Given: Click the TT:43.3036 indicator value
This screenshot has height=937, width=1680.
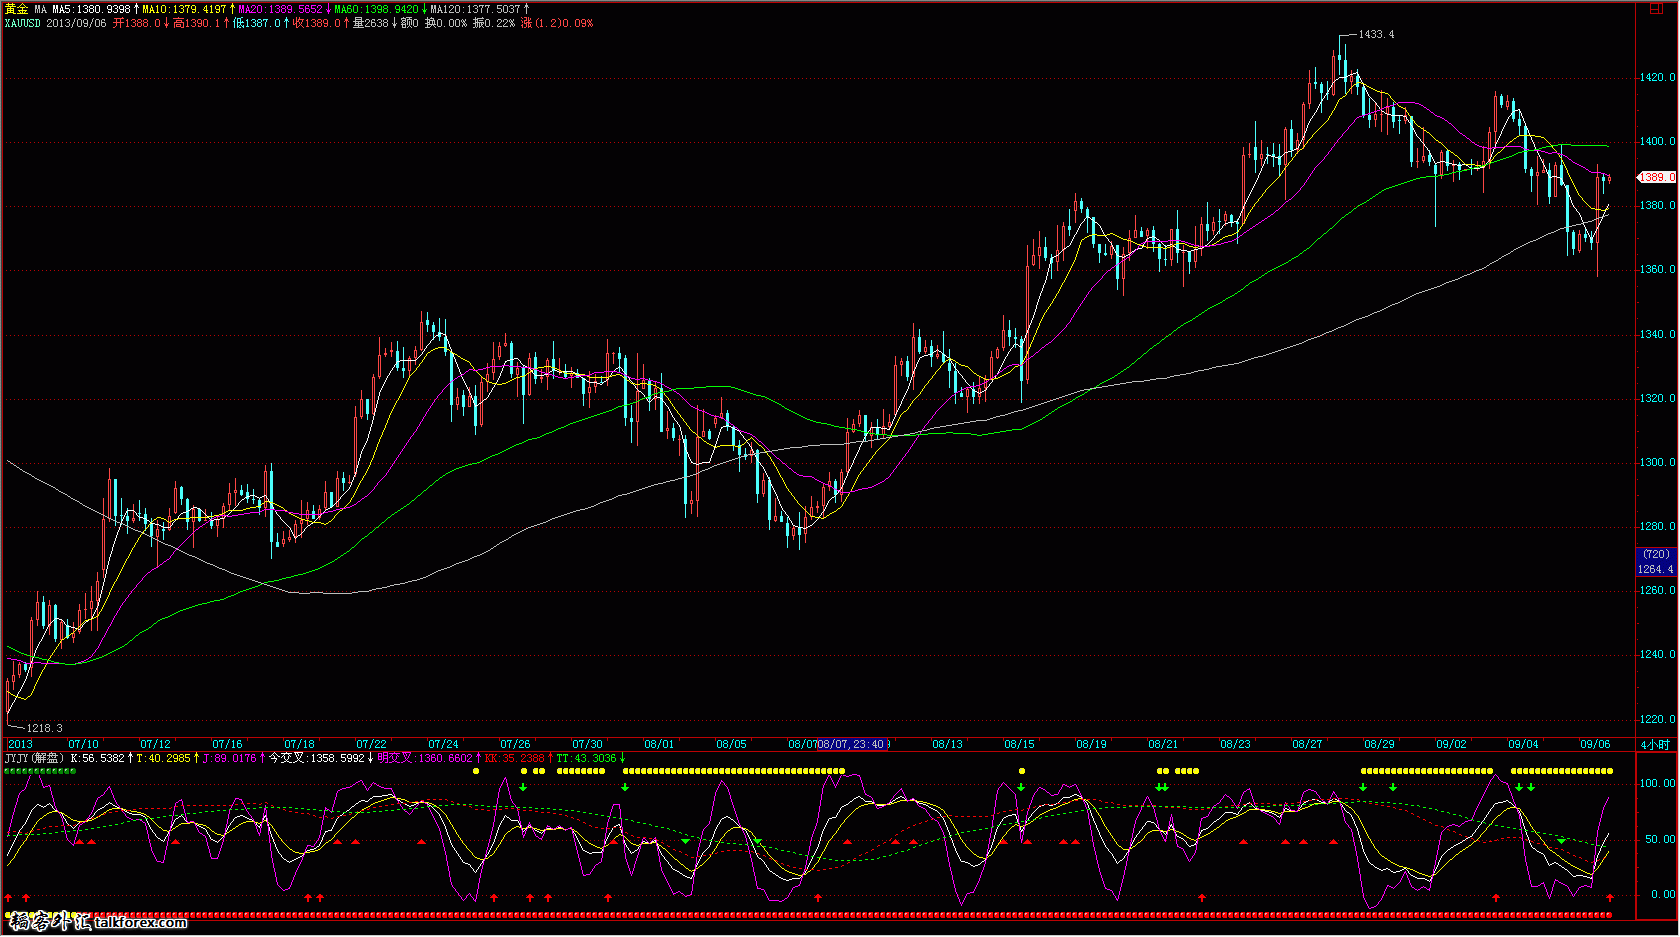Looking at the screenshot, I should pyautogui.click(x=586, y=758).
